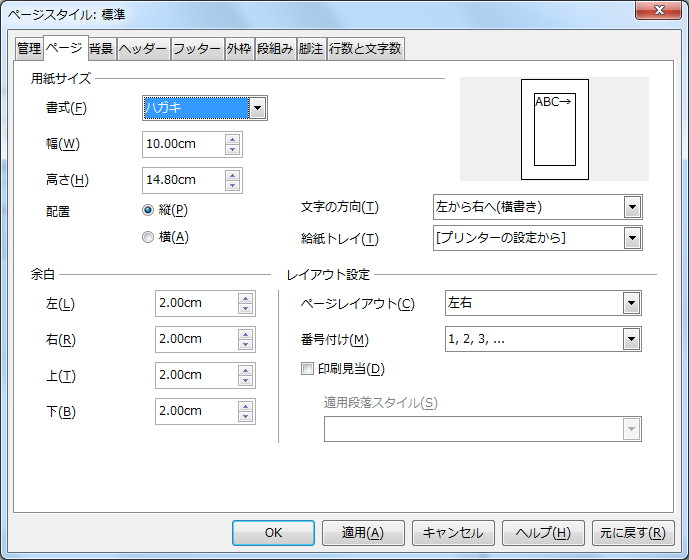Open the ヘッダー tab
This screenshot has width=689, height=560.
[143, 48]
